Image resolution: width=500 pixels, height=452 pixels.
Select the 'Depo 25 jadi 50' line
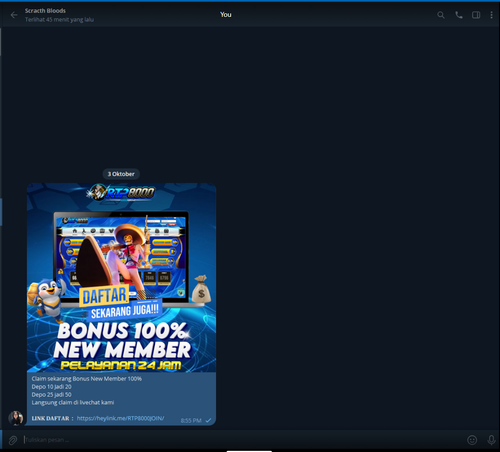click(51, 395)
